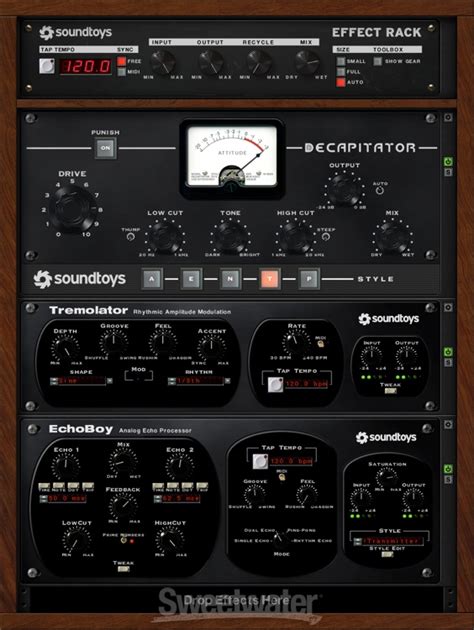
Task: Choose SMALL rack size
Action: (341, 61)
